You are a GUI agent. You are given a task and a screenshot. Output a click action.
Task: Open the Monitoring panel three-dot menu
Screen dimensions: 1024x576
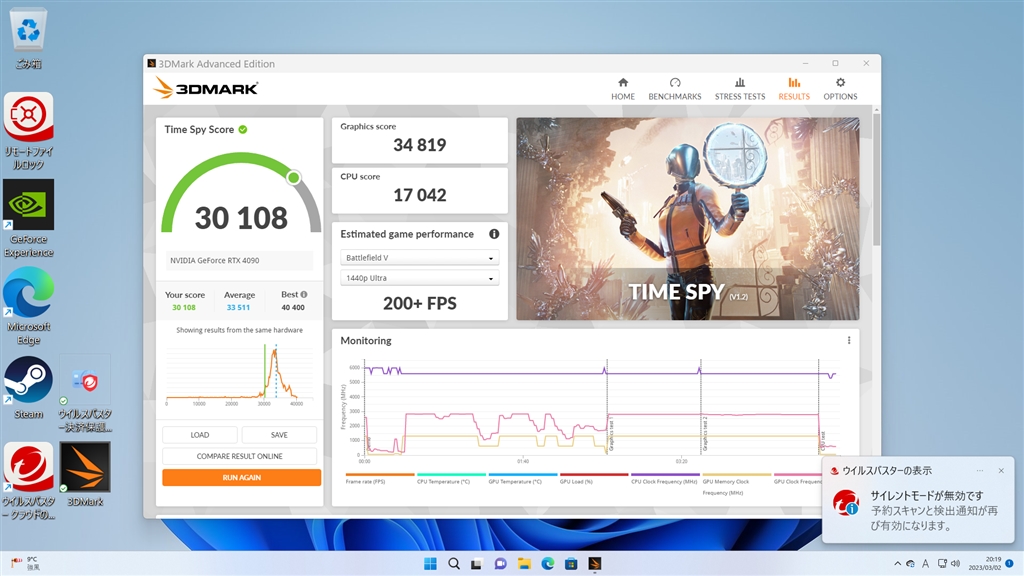pos(848,340)
